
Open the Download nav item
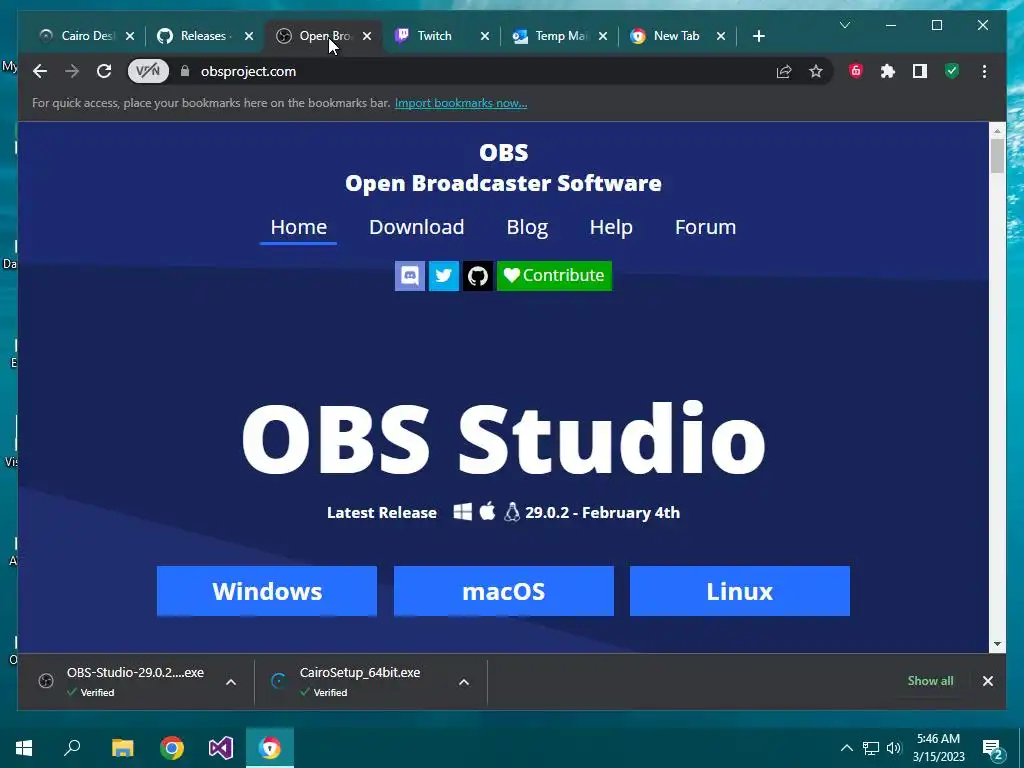[x=417, y=227]
